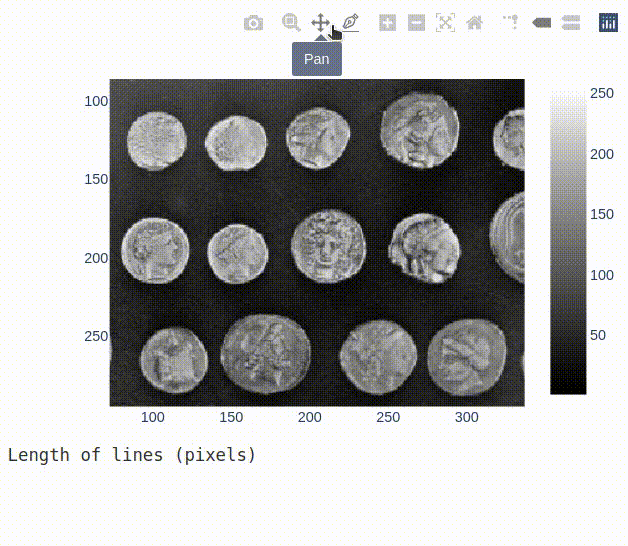Open the Plotly logo link
628x546 pixels.
pos(608,22)
